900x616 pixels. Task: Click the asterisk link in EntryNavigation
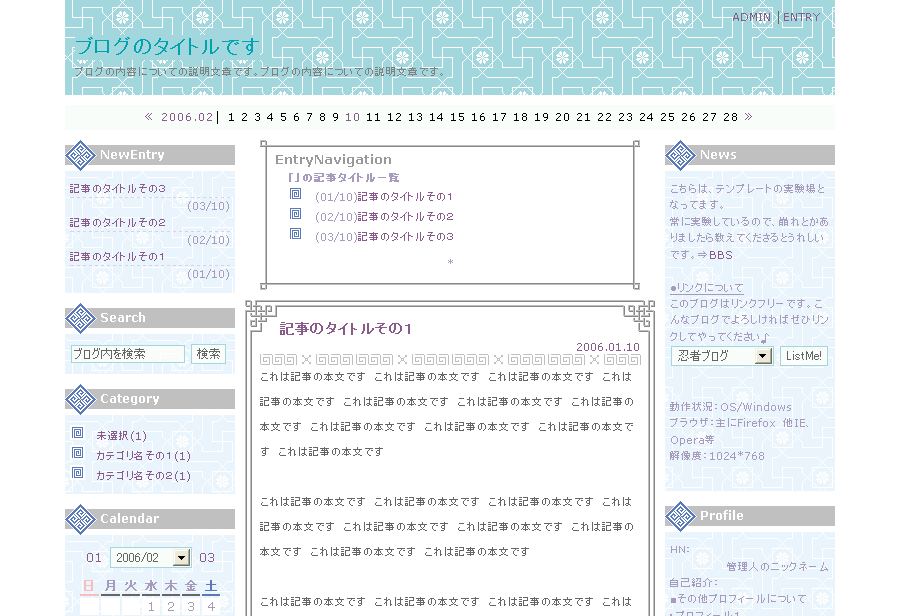point(451,263)
